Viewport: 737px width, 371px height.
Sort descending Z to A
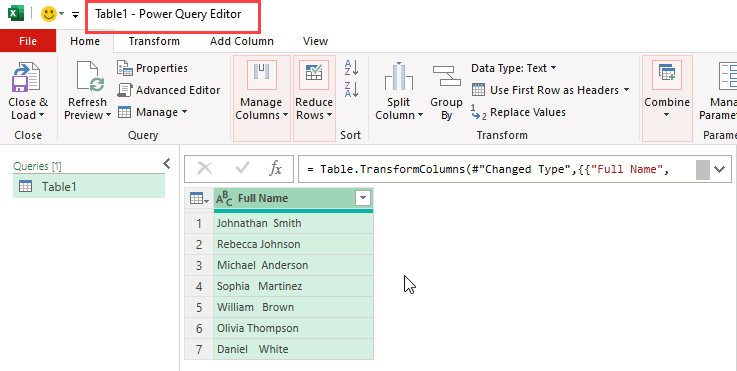(x=352, y=89)
